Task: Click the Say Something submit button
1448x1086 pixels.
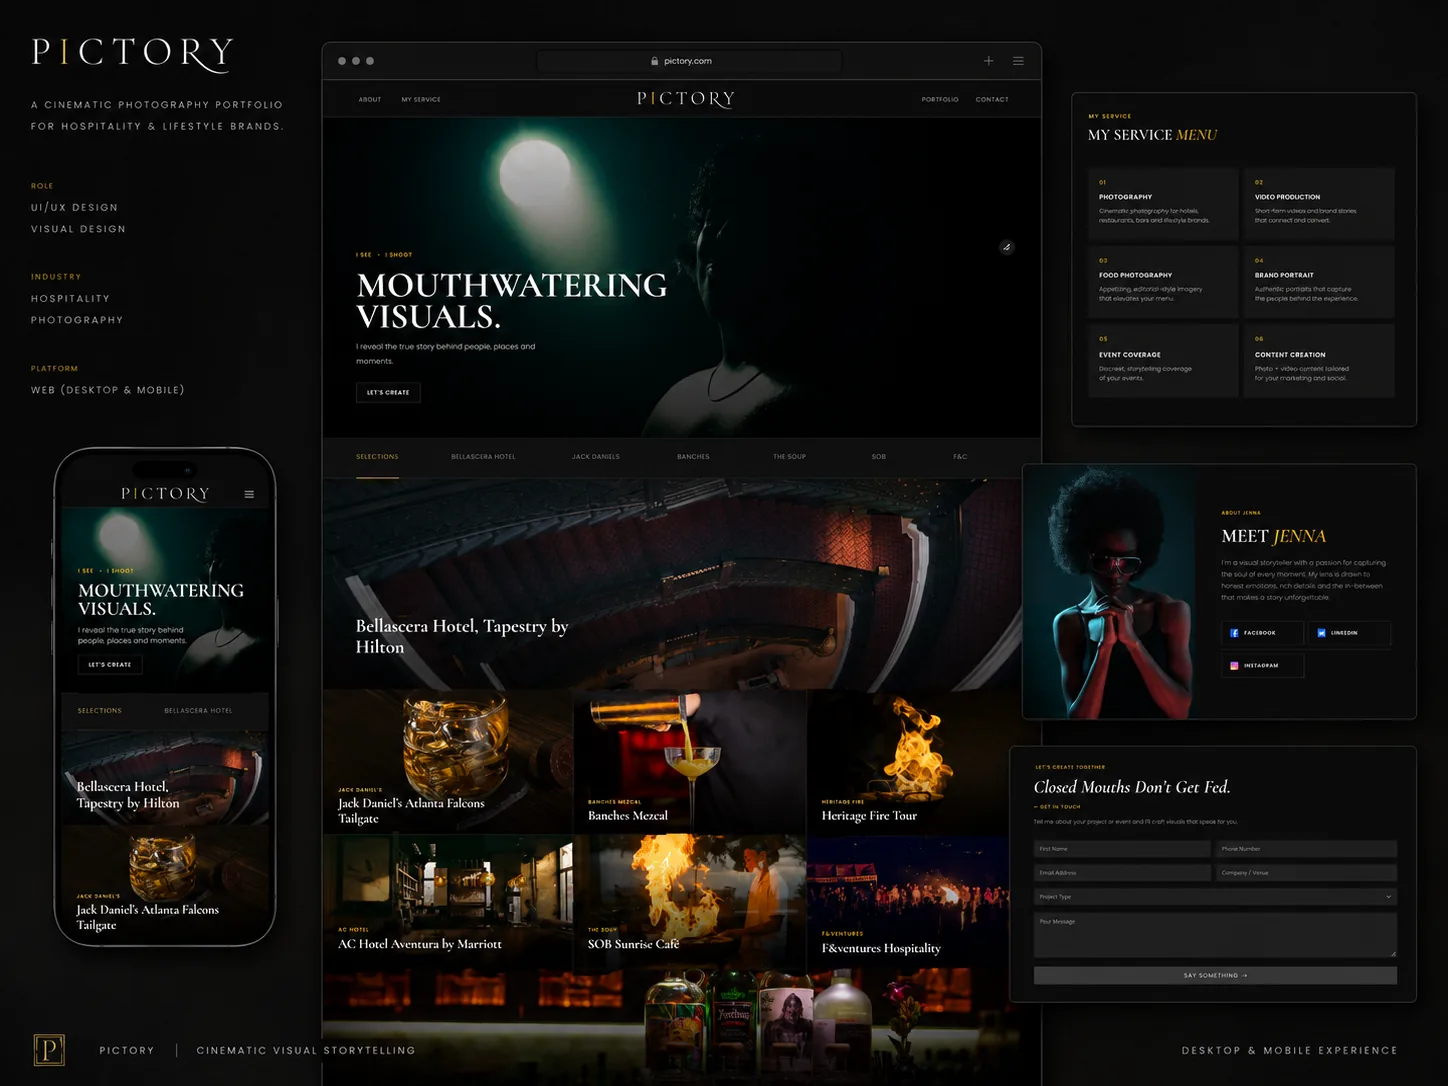Action: 1215,975
